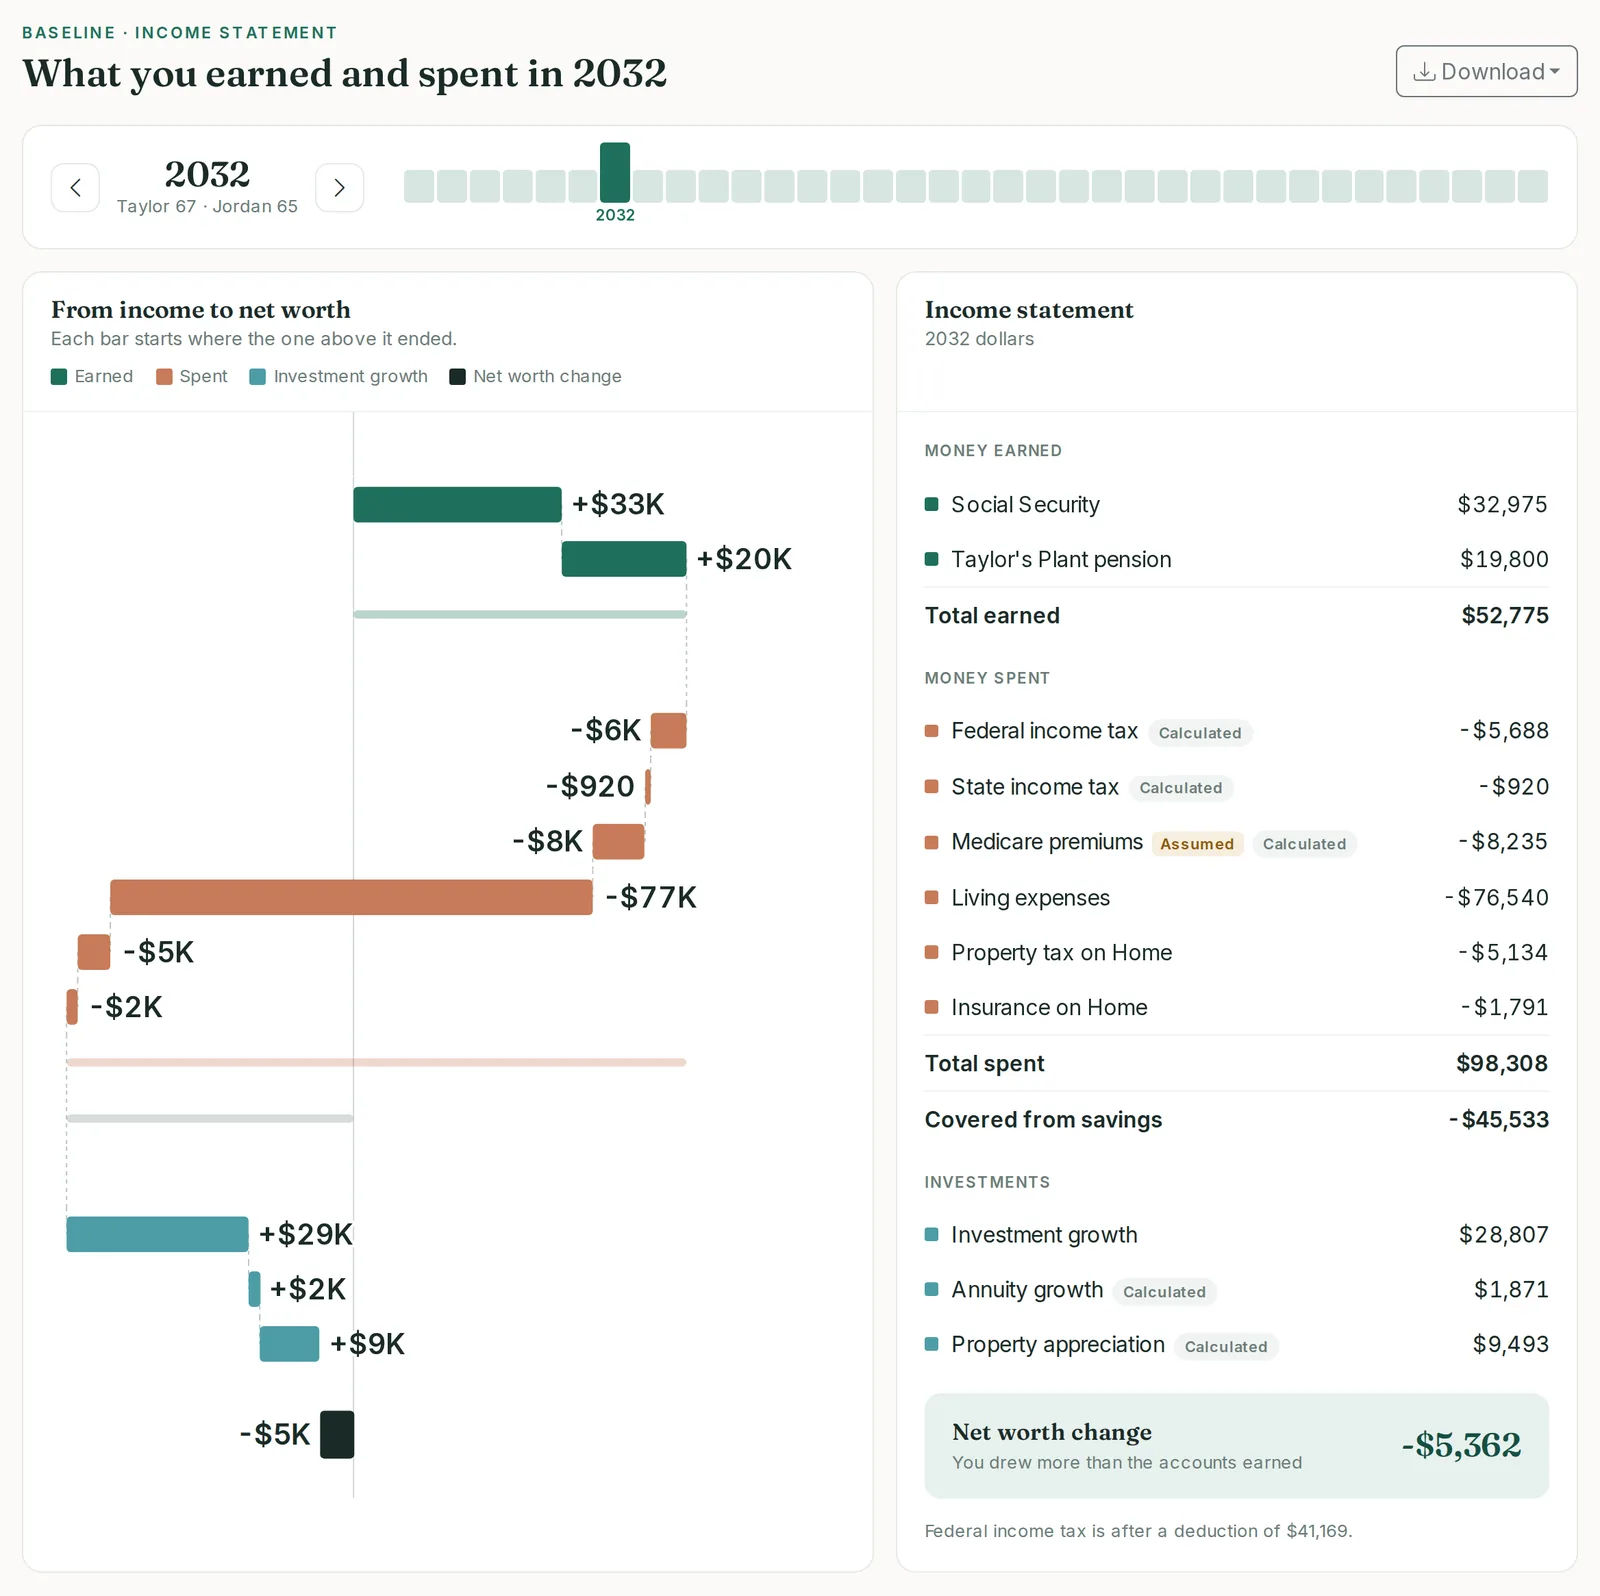Select the +$9K property appreciation bar
1600x1596 pixels.
pyautogui.click(x=289, y=1344)
